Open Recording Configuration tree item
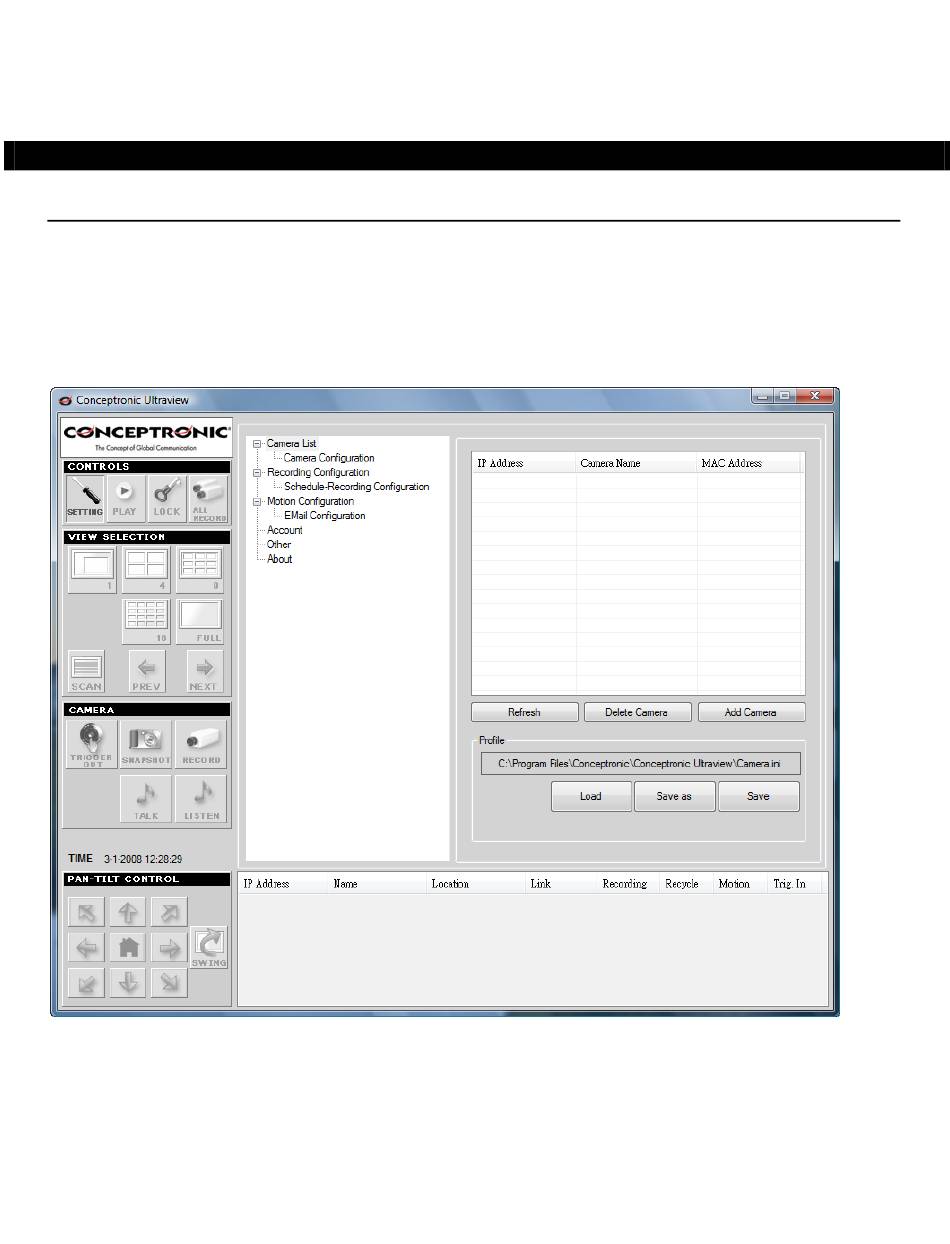The height and width of the screenshot is (1244, 950). coord(317,473)
